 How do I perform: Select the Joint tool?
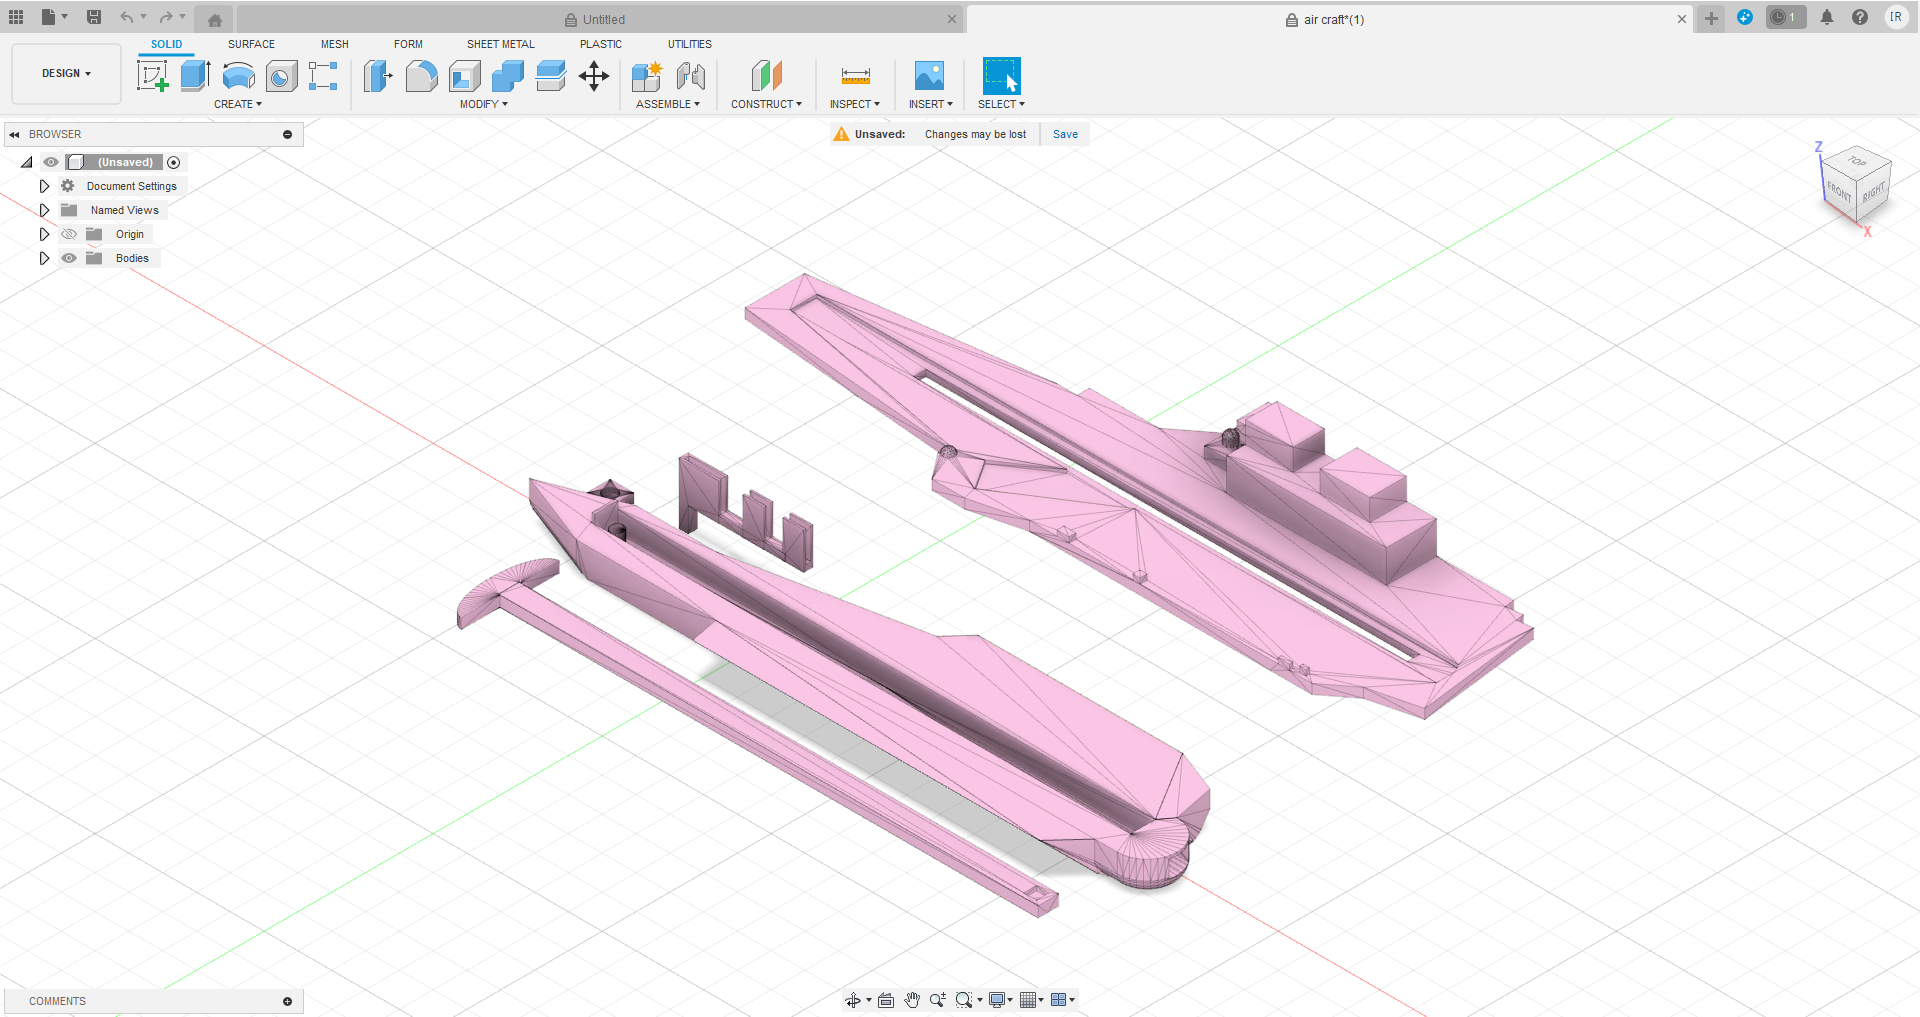690,76
